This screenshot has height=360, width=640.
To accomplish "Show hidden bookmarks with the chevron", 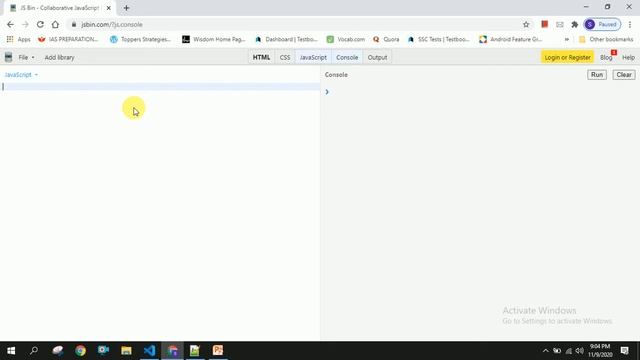I will pos(567,39).
